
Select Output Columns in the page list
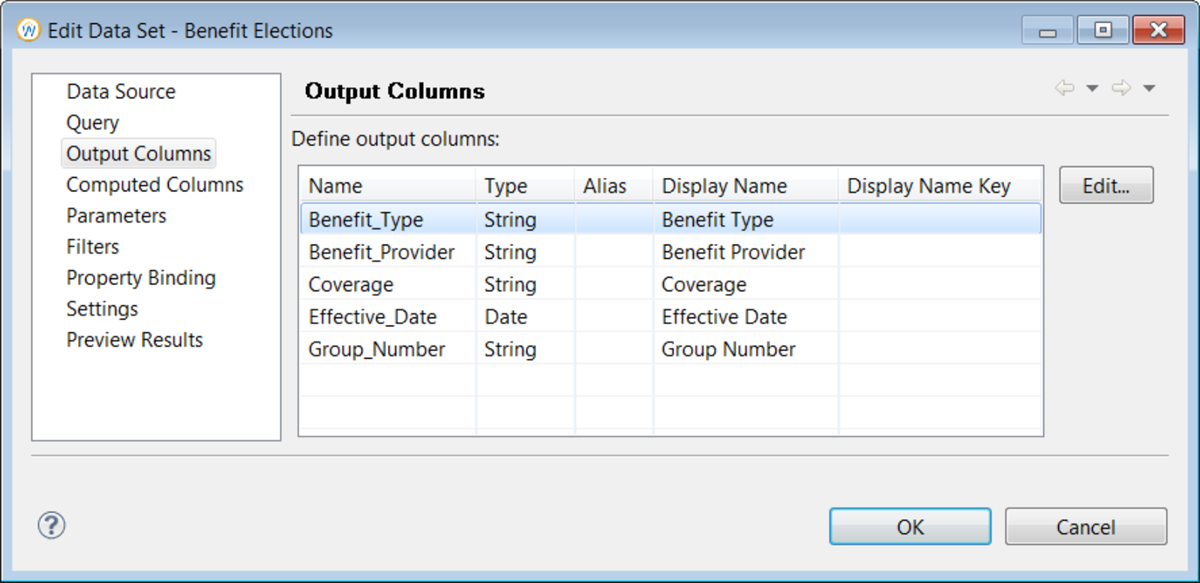[x=139, y=153]
